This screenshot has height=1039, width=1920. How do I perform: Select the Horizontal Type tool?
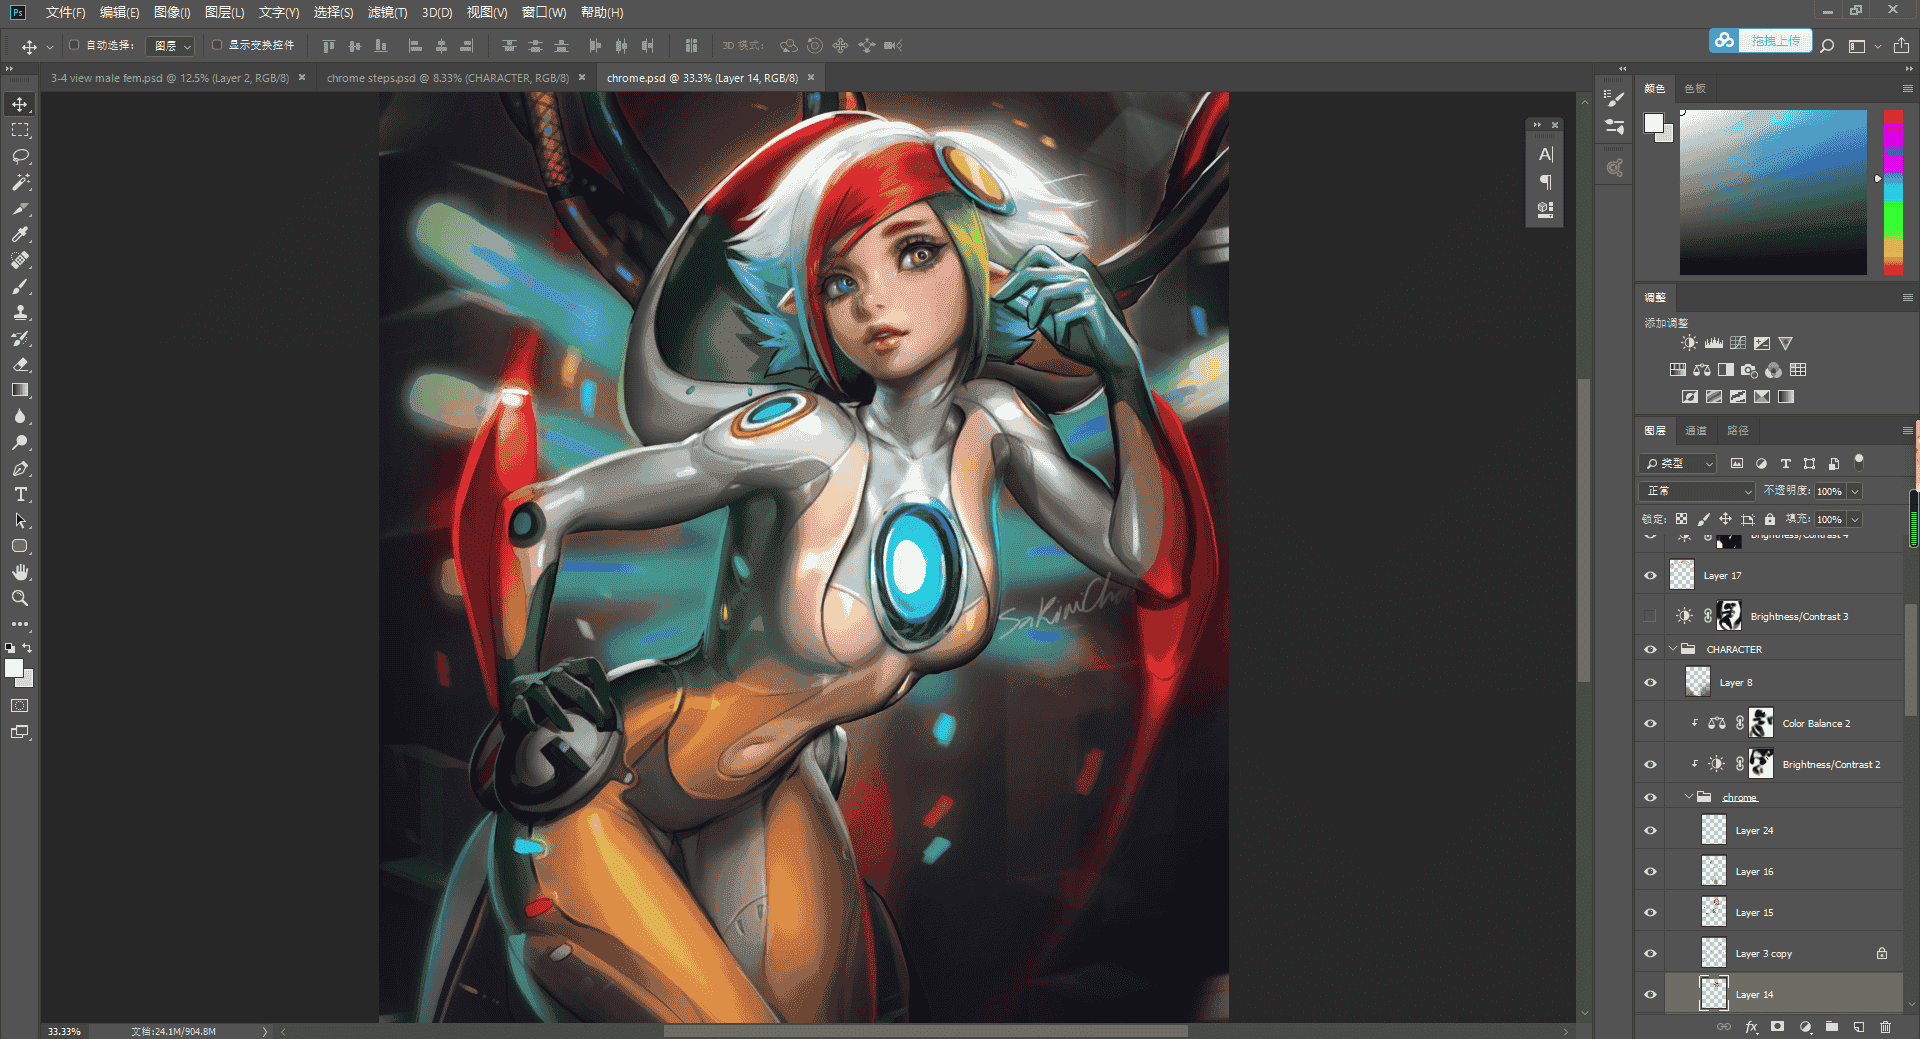click(x=20, y=494)
